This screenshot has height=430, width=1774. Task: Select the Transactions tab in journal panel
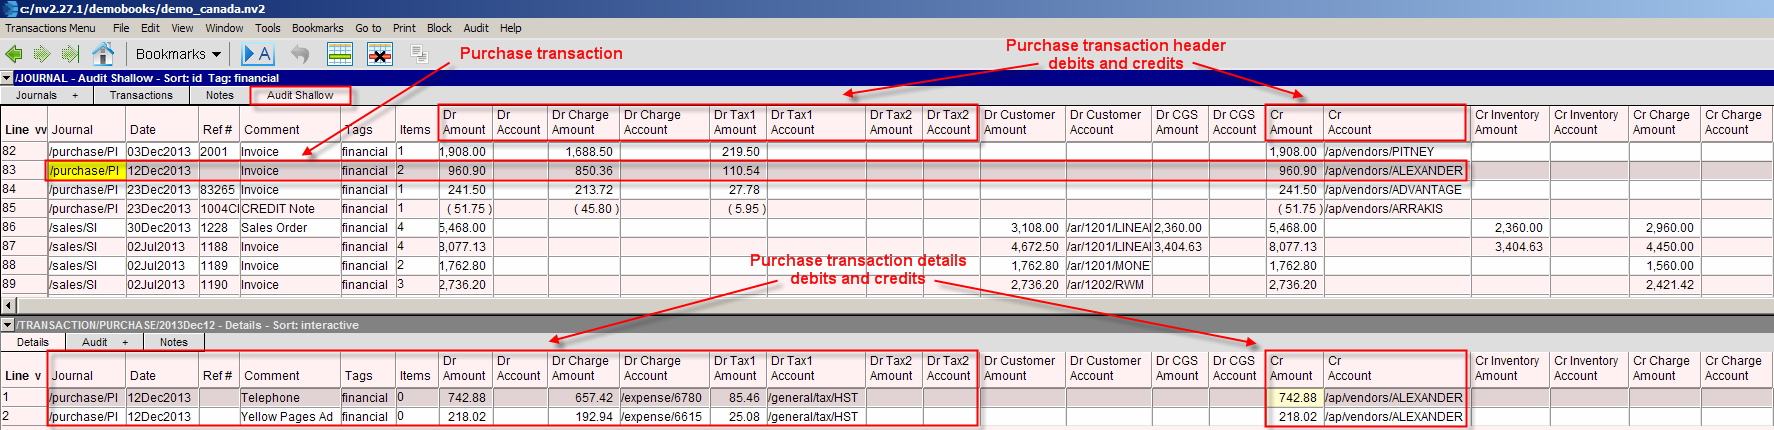pos(141,95)
